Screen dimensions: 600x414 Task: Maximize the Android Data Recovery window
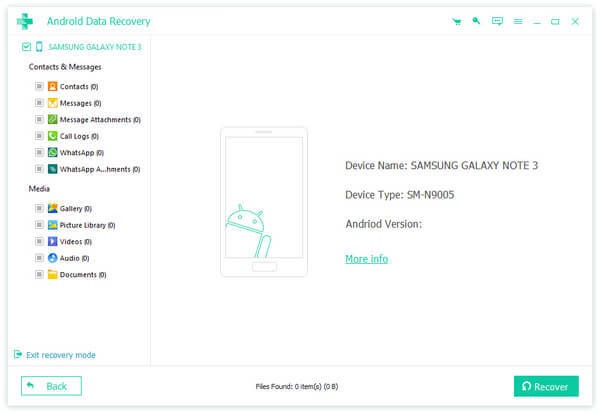[555, 21]
